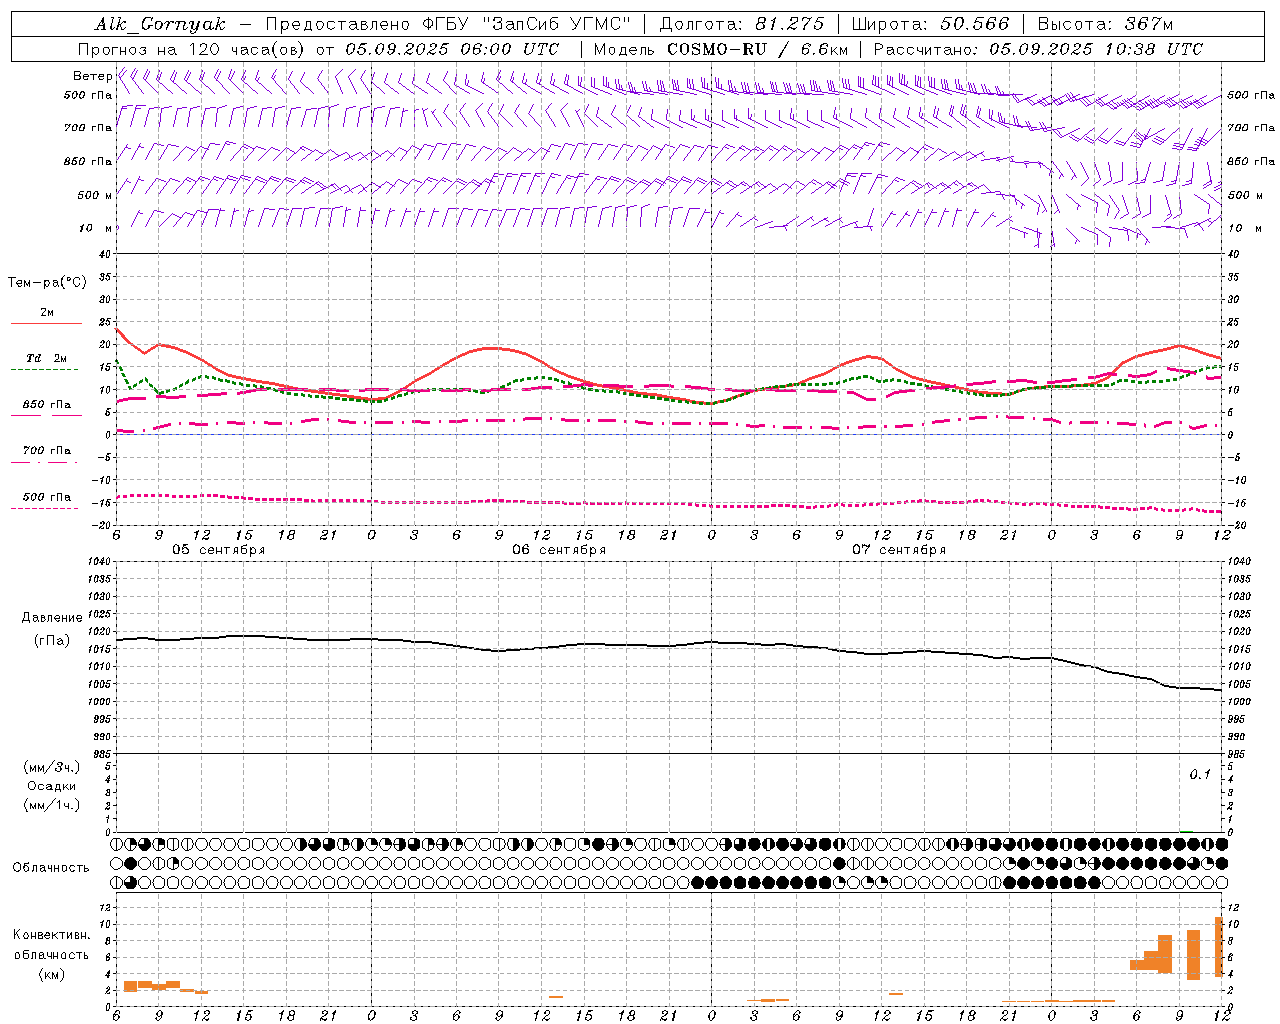
Task: Click the Высота: 367м value
Action: coord(1105,24)
